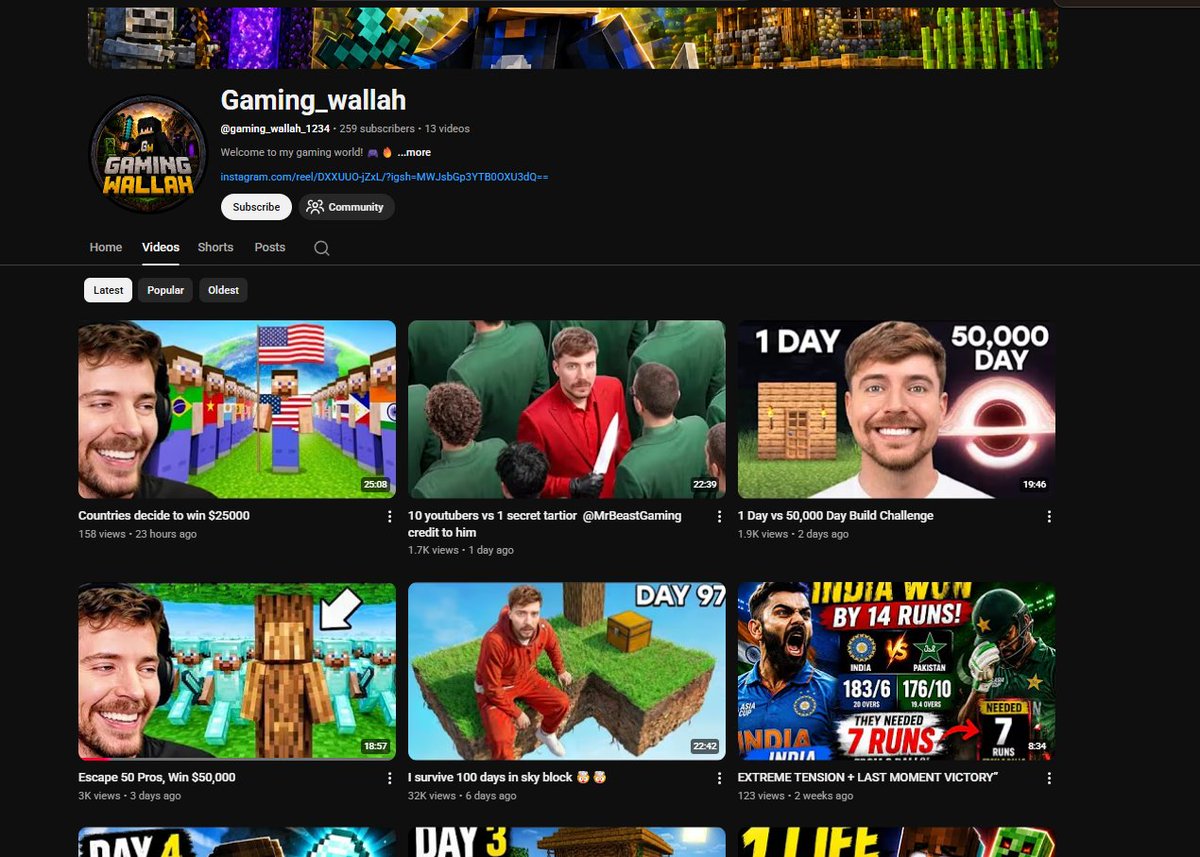
Task: Play the DAY 97 sky block thumbnail
Action: (567, 671)
